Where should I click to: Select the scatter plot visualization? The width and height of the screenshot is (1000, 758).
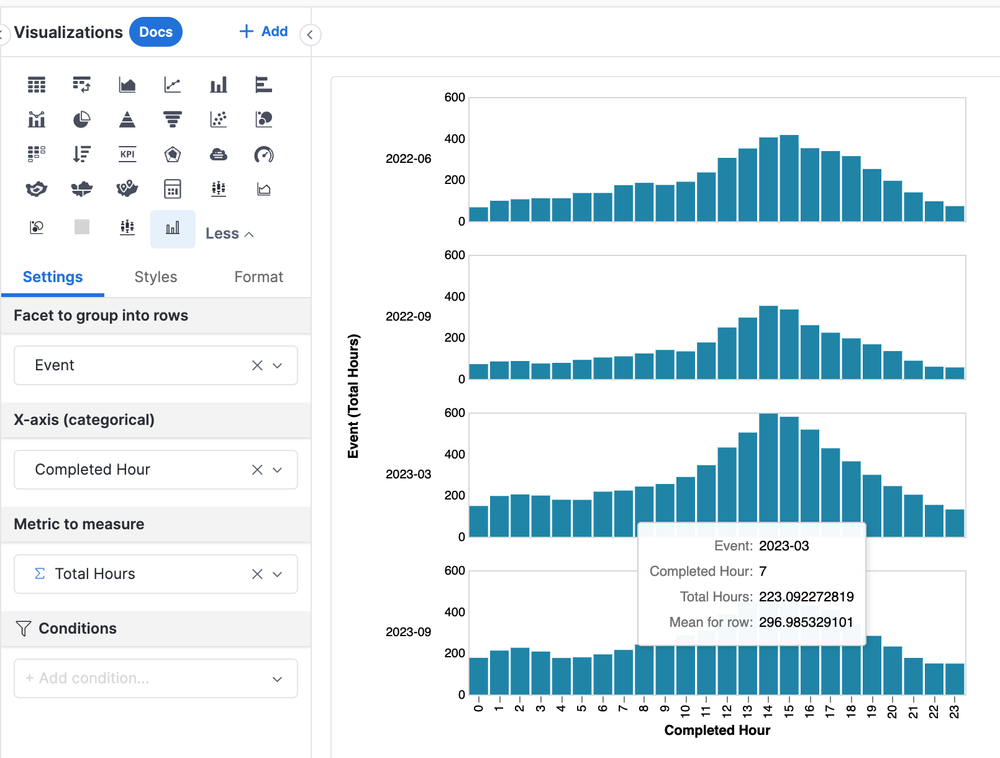(x=218, y=119)
